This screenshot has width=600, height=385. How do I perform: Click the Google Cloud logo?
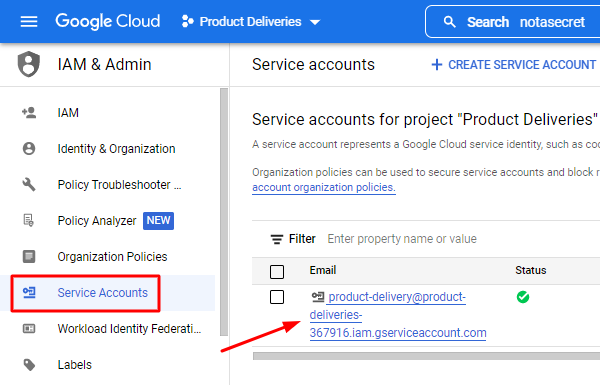[x=108, y=21]
